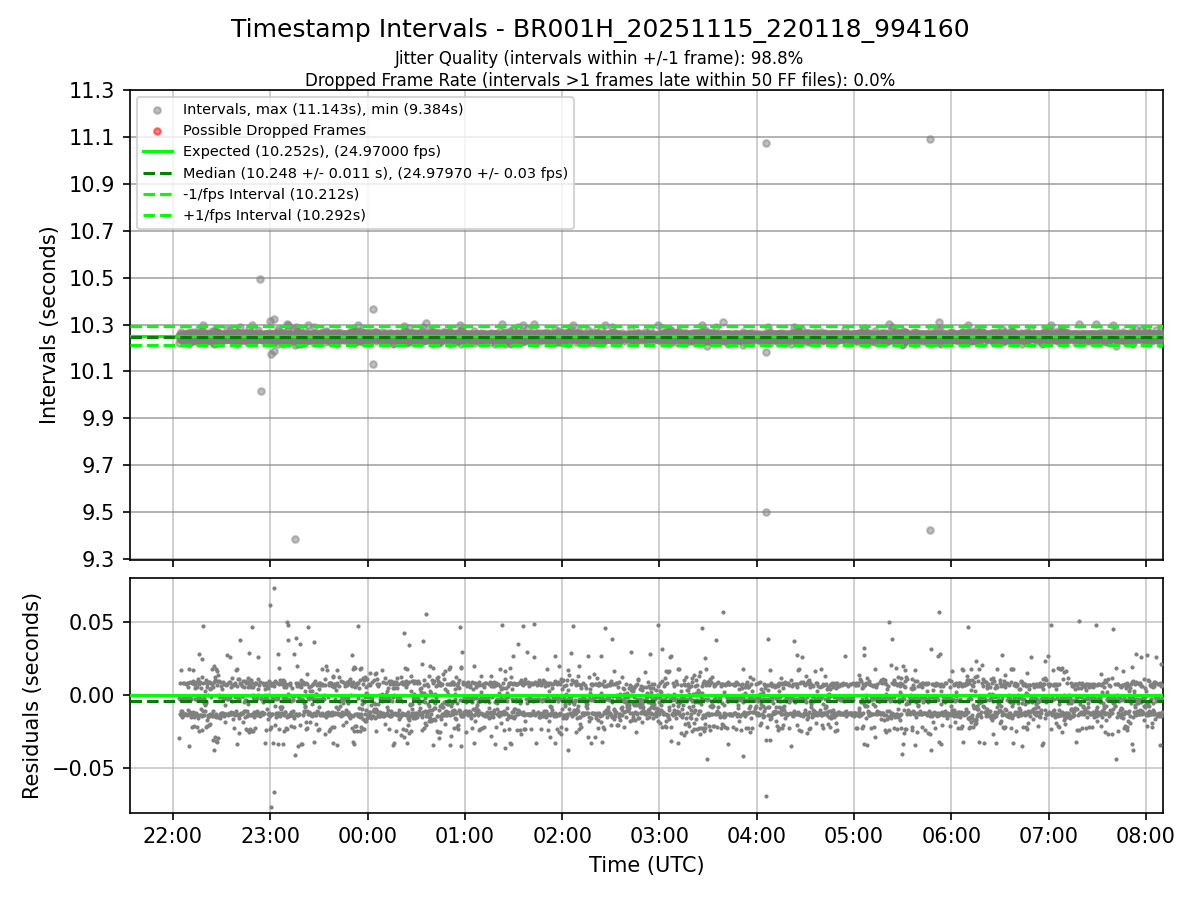The width and height of the screenshot is (1200, 900).
Task: Select the 'Jitter Quality' 98.8% subtitle line
Action: pyautogui.click(x=600, y=58)
